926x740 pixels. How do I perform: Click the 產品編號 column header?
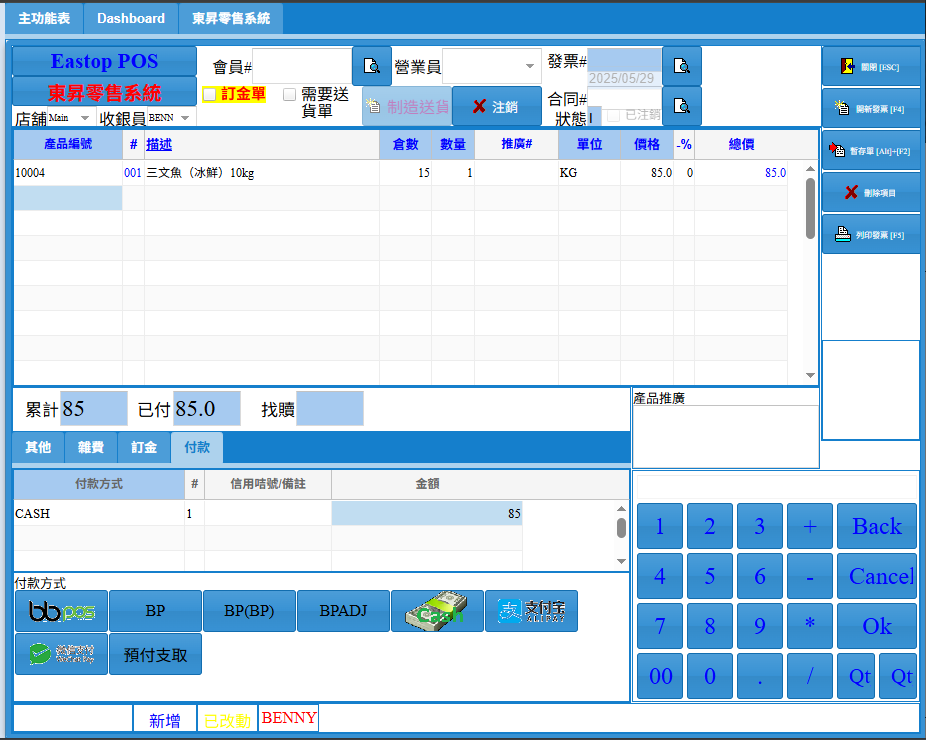click(x=68, y=144)
